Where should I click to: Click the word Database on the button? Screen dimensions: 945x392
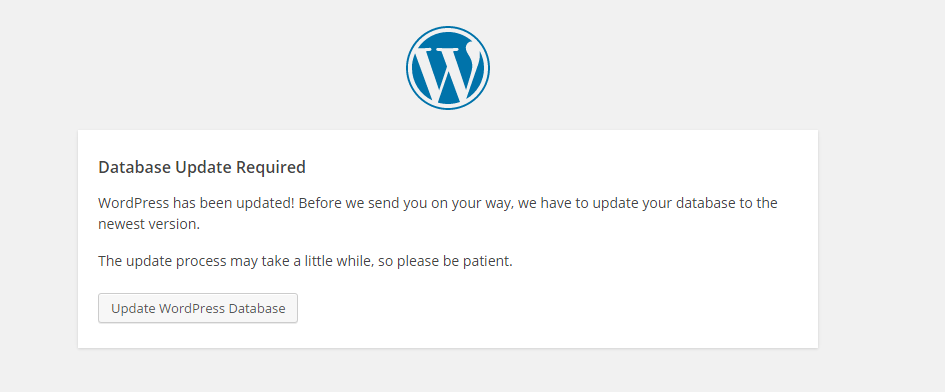pos(257,308)
